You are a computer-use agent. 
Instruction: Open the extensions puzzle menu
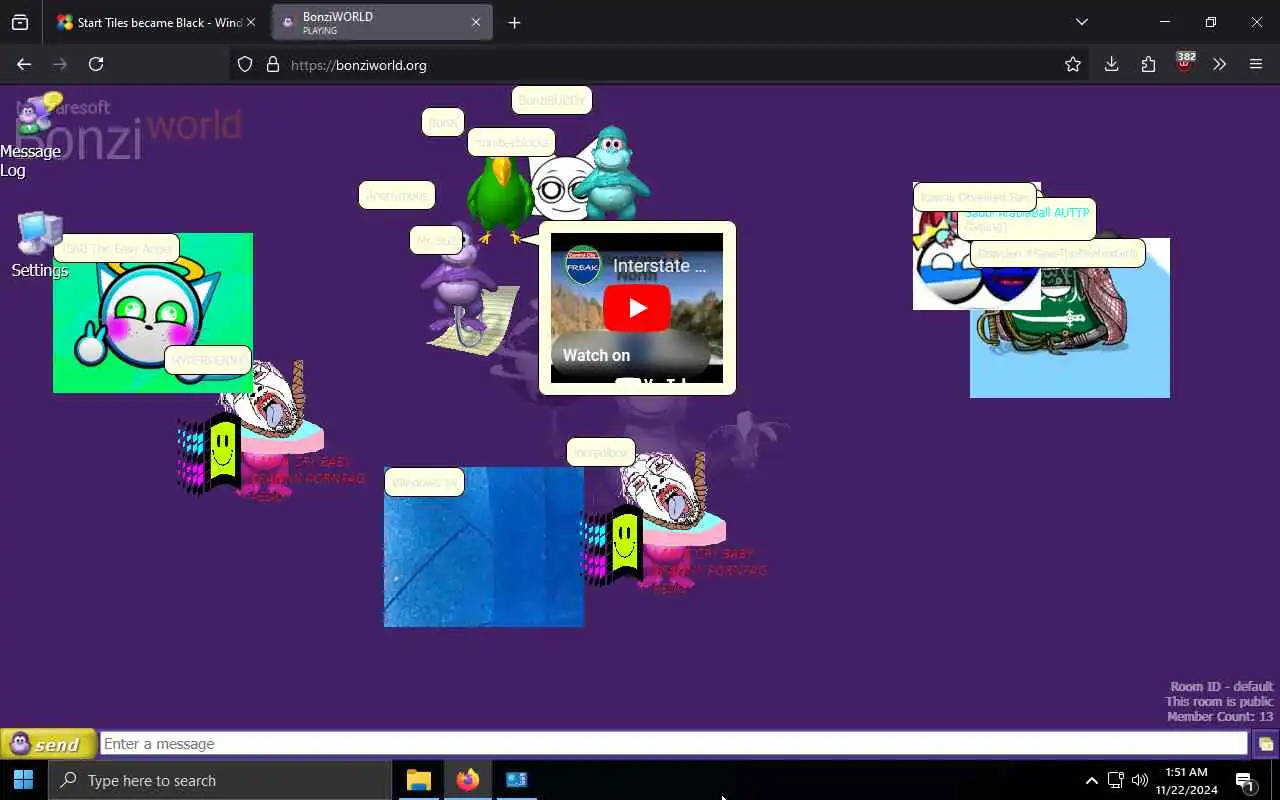[1148, 64]
